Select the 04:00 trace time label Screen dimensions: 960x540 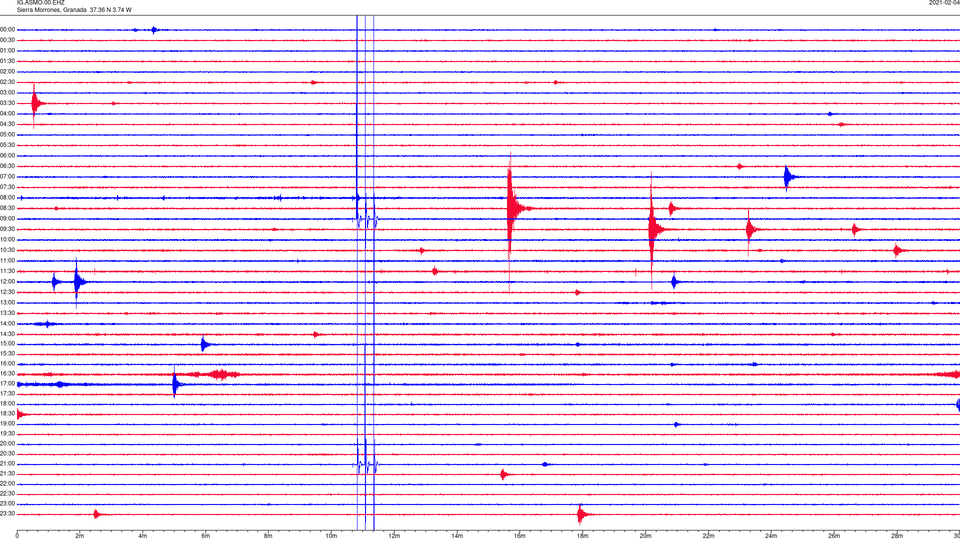click(x=7, y=113)
